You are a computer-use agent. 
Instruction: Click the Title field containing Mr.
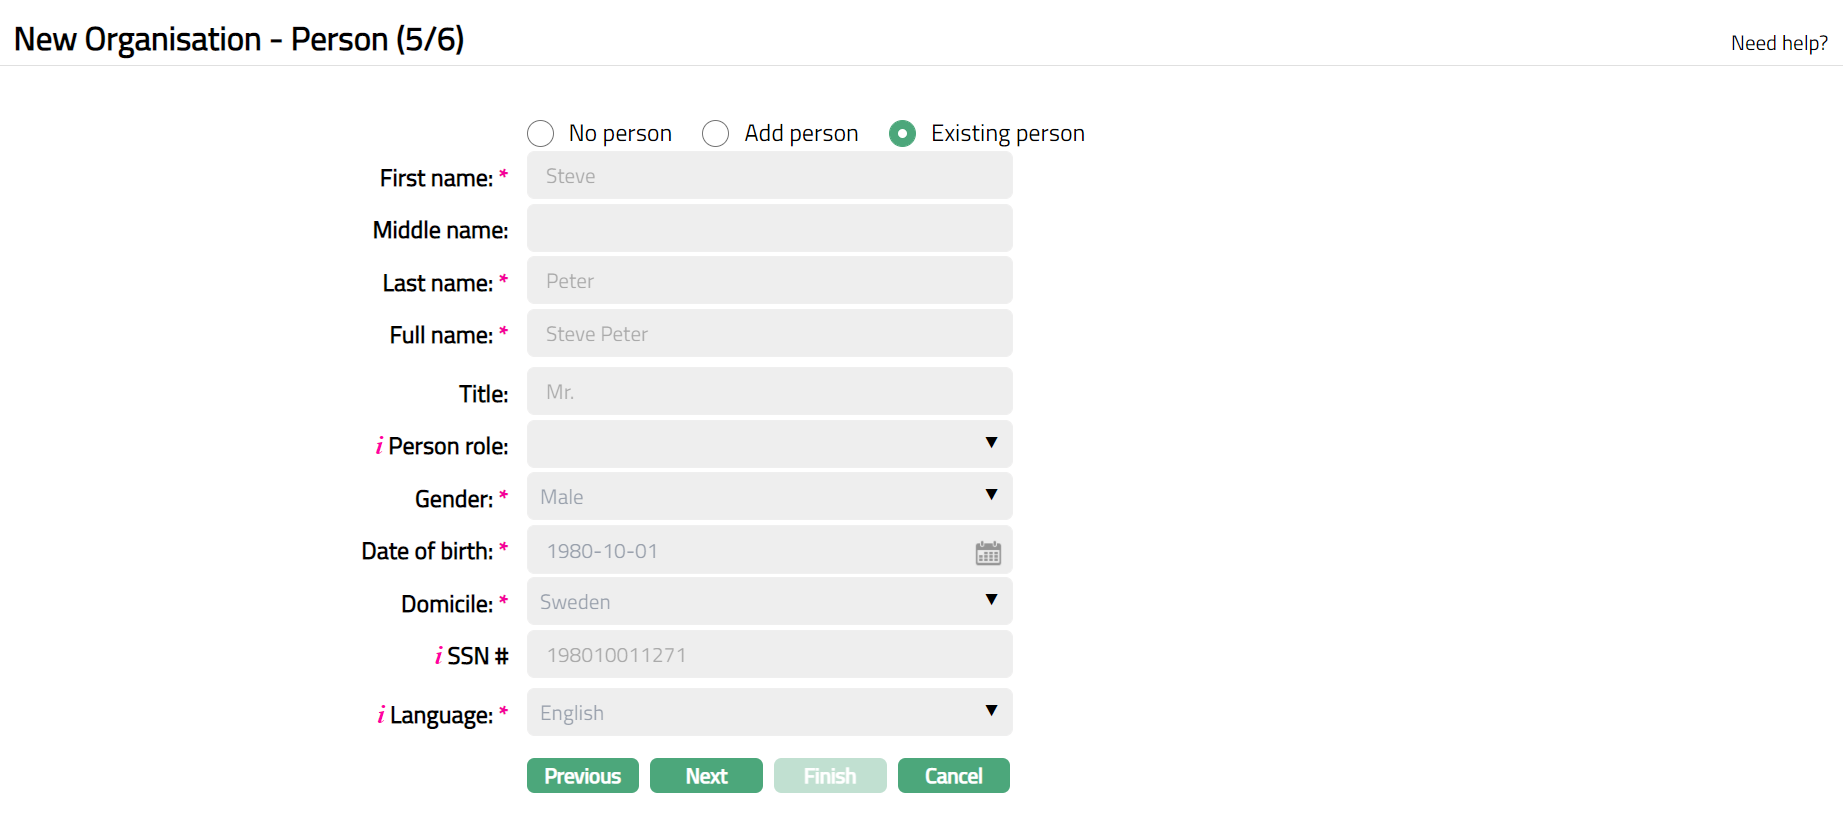click(x=769, y=392)
